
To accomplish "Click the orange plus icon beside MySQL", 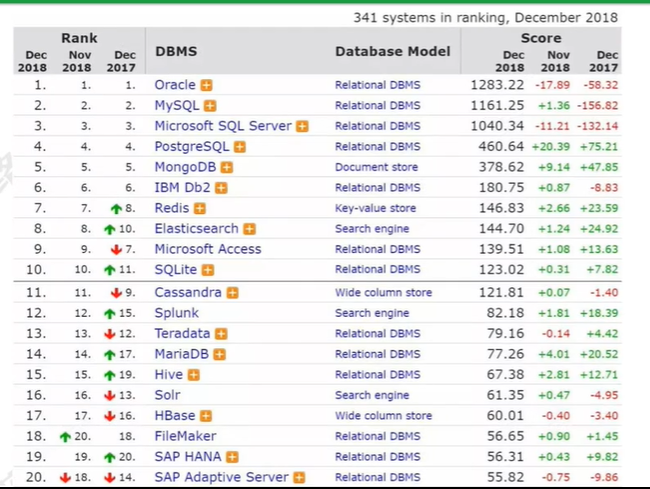I will pos(210,106).
